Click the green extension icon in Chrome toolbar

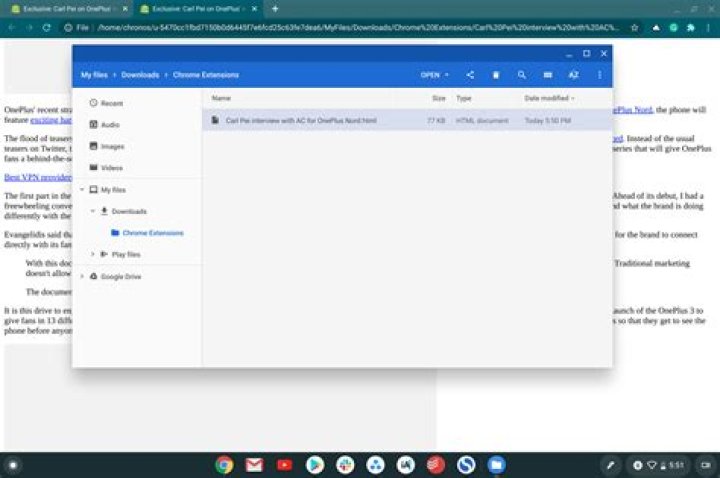674,28
